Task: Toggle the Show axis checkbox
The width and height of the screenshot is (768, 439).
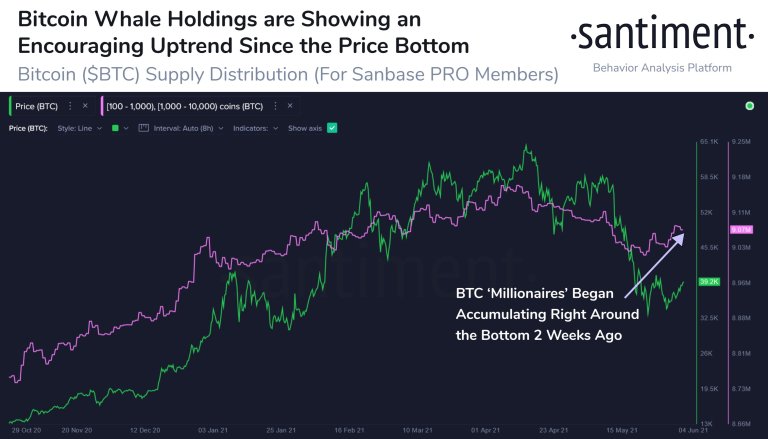Action: tap(332, 128)
